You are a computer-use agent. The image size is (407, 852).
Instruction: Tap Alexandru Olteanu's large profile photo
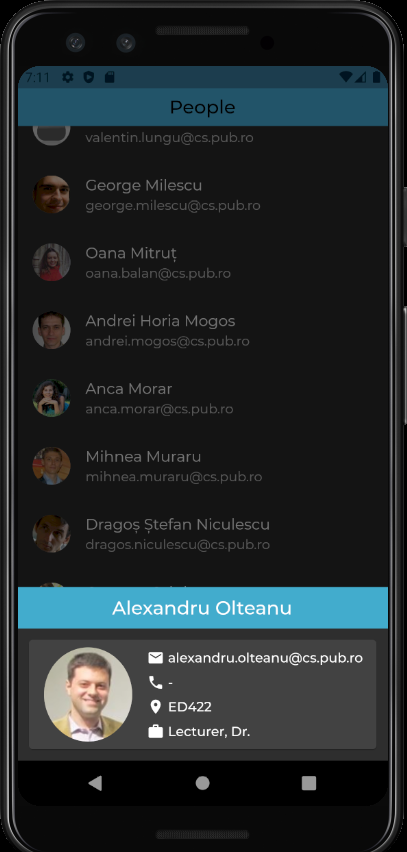tap(88, 694)
